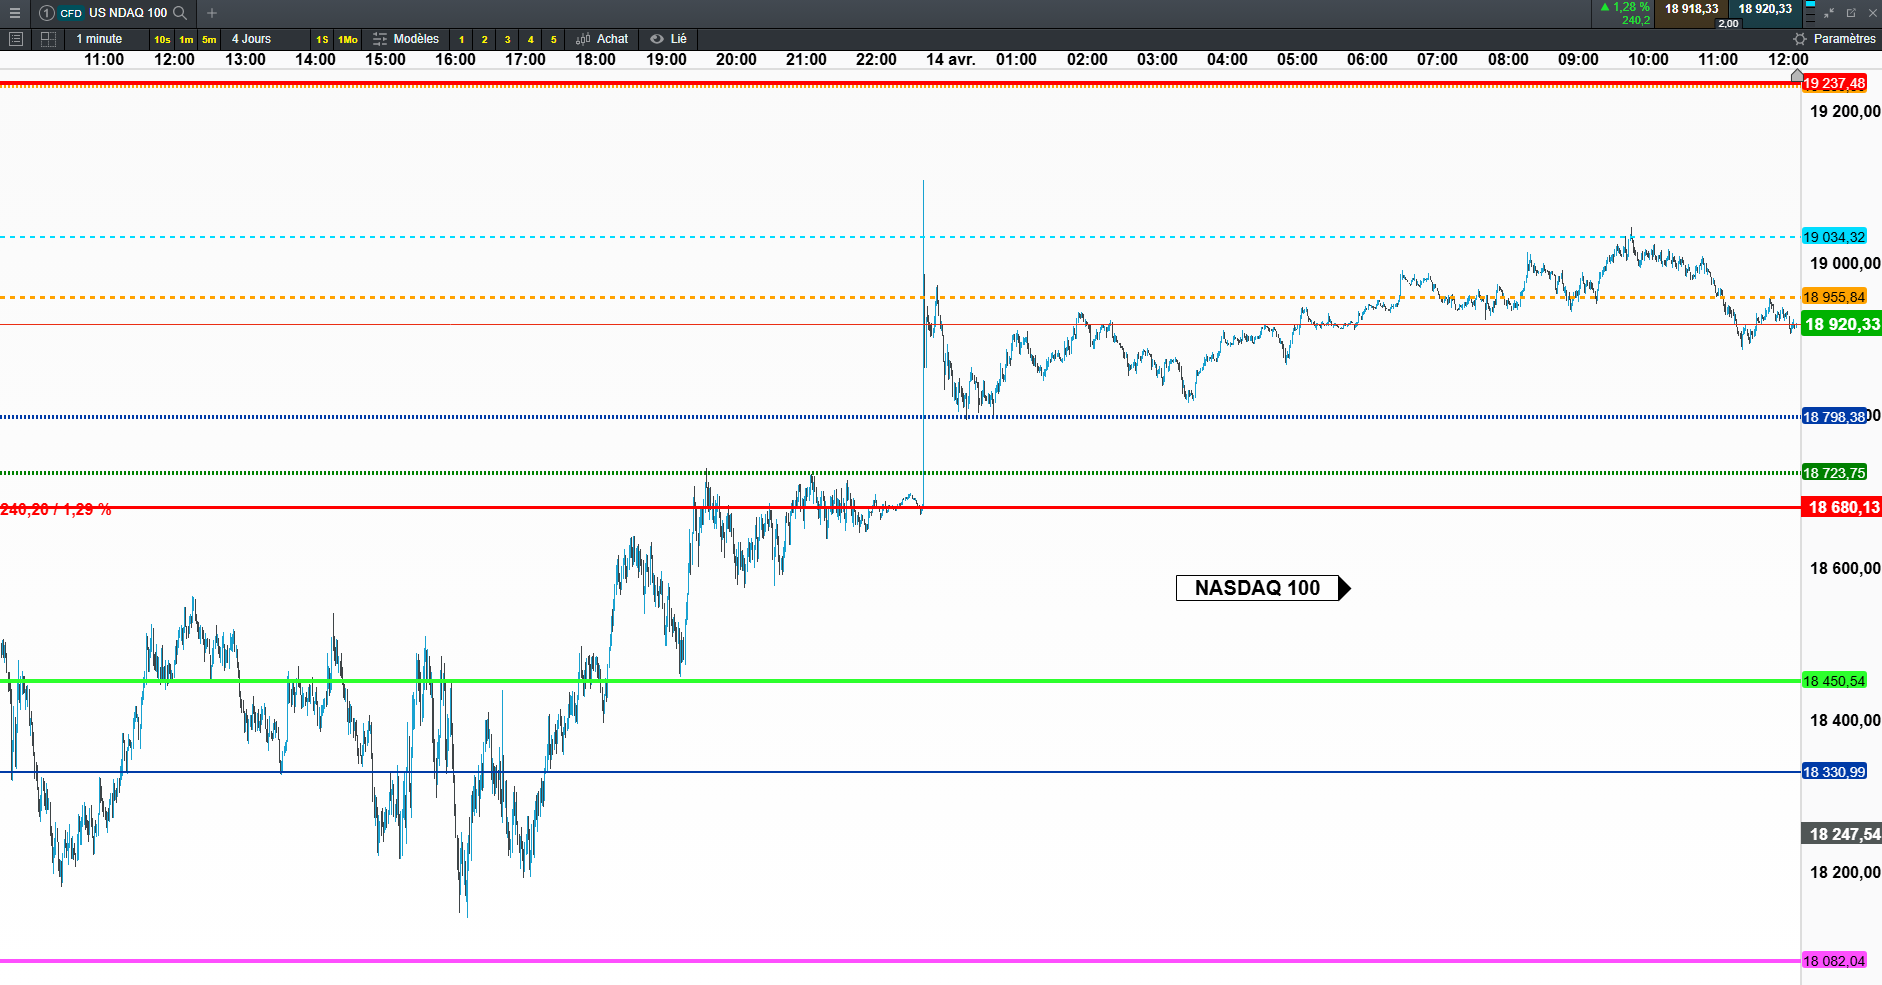1882x985 pixels.
Task: Click the blue 18 798,38 level label
Action: pyautogui.click(x=1834, y=417)
